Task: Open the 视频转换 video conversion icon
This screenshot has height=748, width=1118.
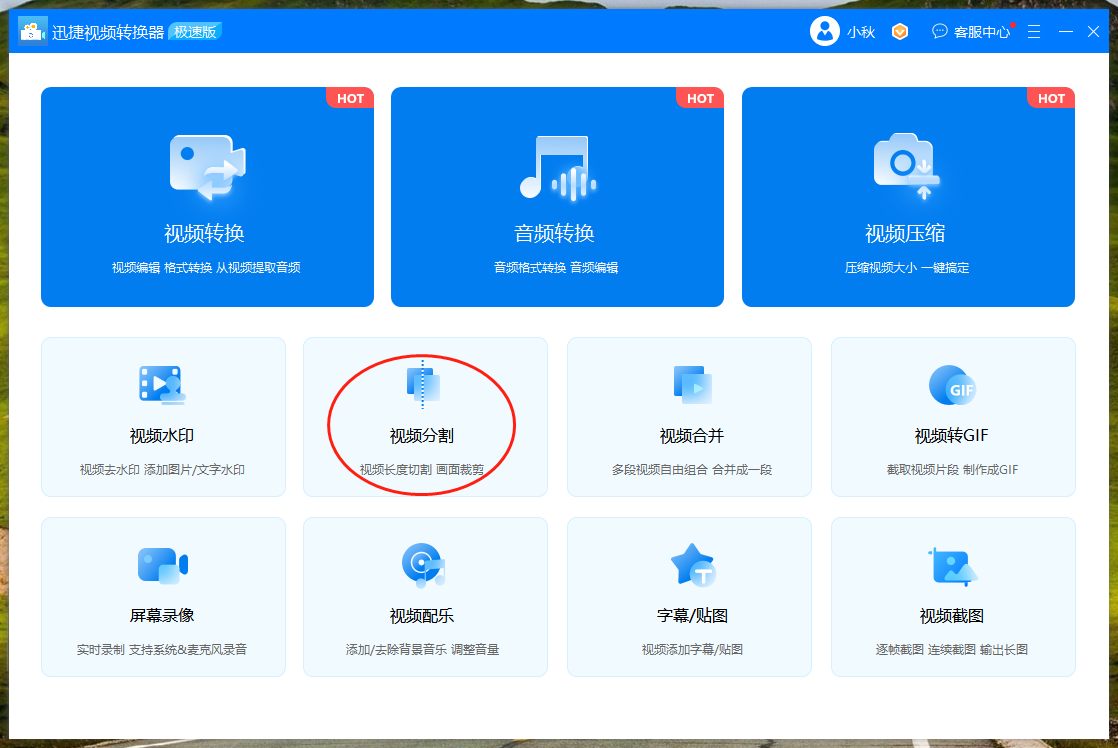Action: [x=207, y=167]
